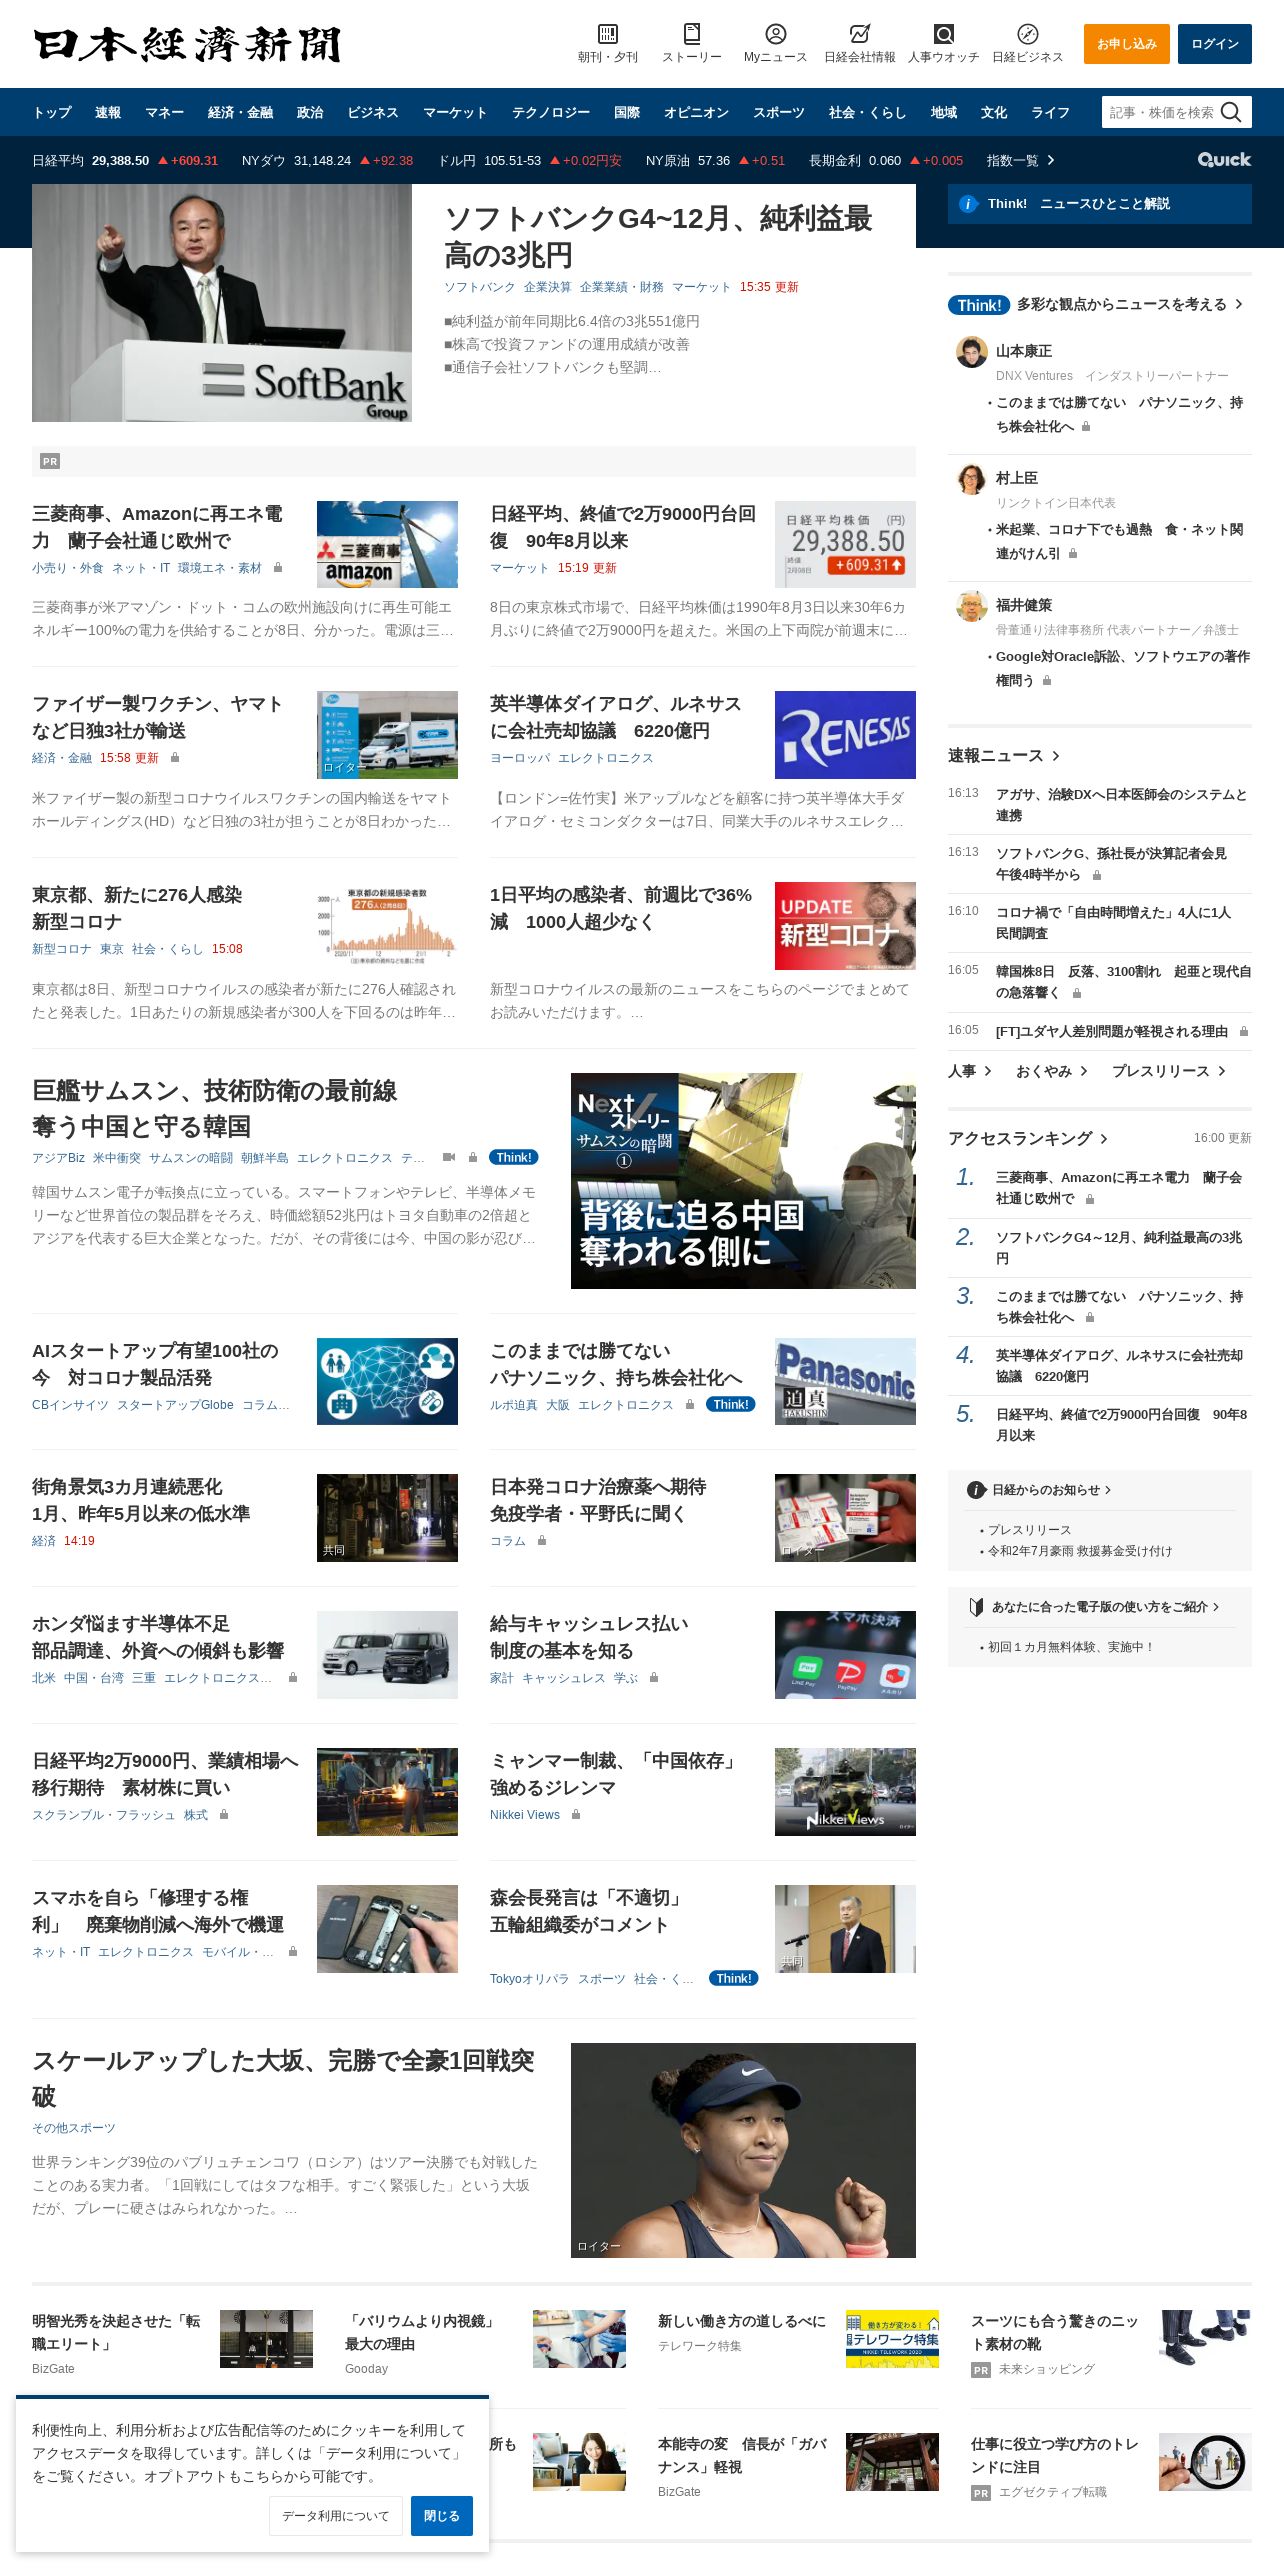This screenshot has width=1284, height=2568.
Task: Select スポーツ in navigation bar
Action: coord(779,112)
